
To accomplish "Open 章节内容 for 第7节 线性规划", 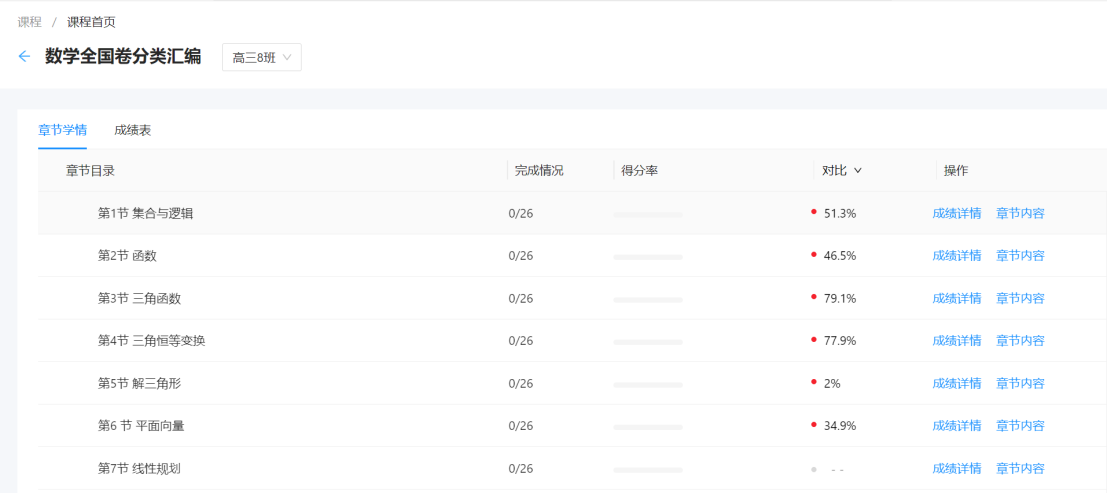I will pos(1020,468).
